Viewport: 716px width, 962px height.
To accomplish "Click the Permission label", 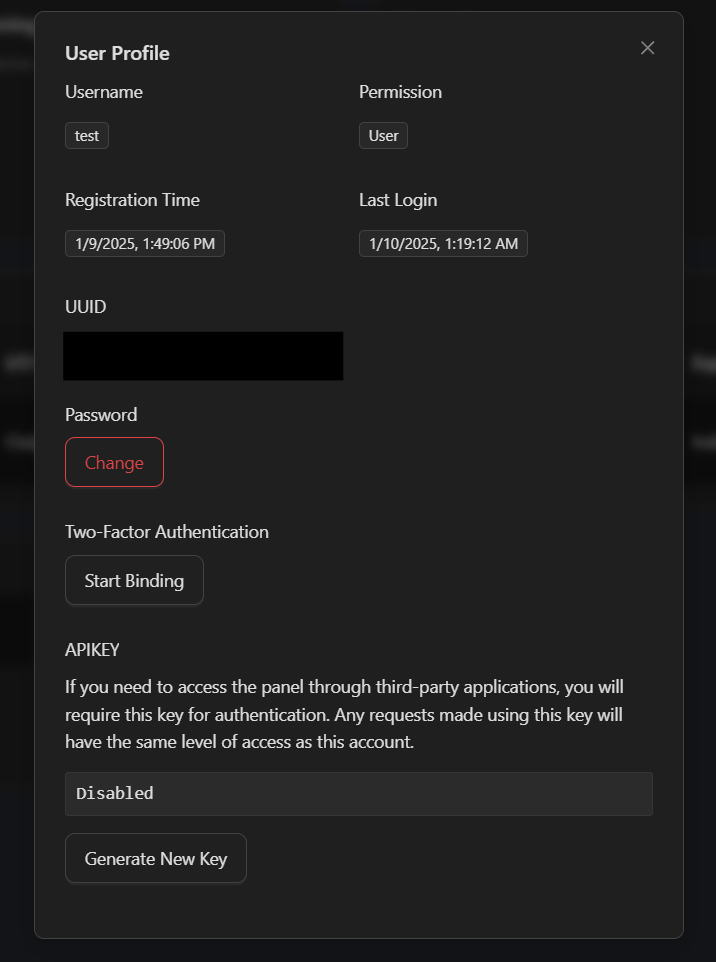I will (x=400, y=92).
